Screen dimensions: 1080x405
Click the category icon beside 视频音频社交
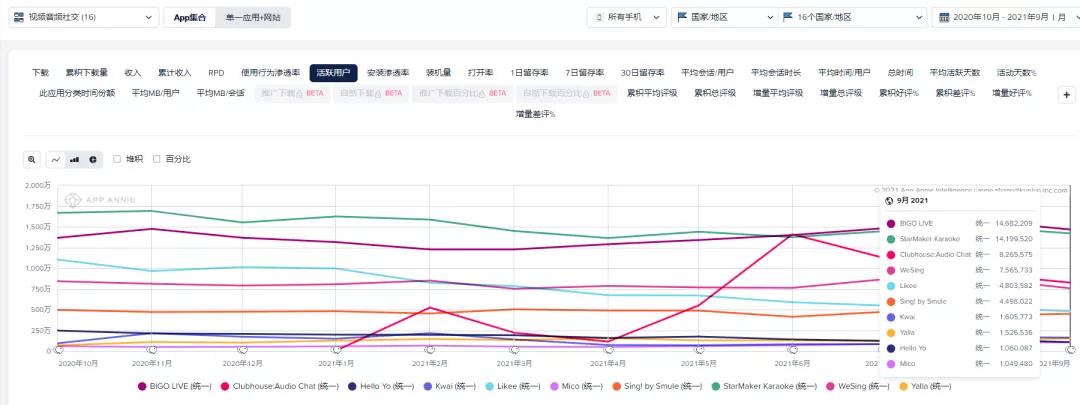click(19, 17)
